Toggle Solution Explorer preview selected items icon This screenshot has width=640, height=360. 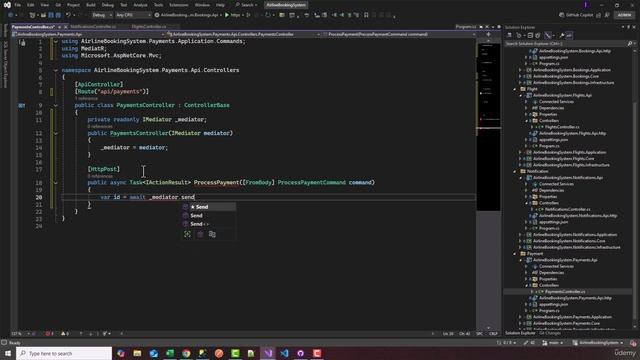tap(569, 36)
